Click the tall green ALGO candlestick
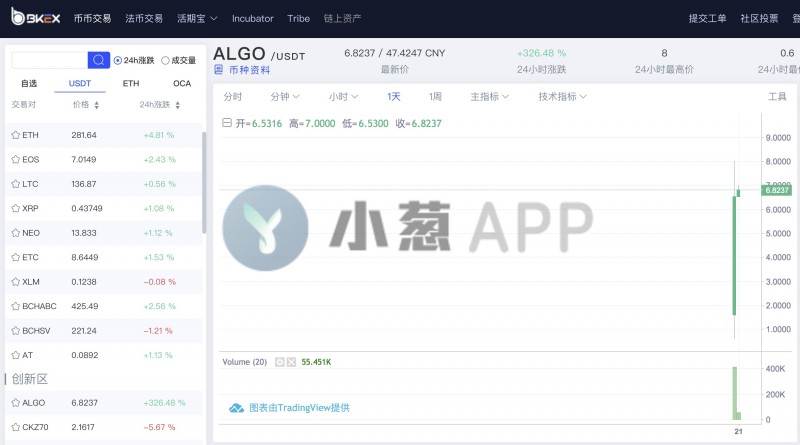Viewport: 800px width, 445px height. [x=734, y=255]
